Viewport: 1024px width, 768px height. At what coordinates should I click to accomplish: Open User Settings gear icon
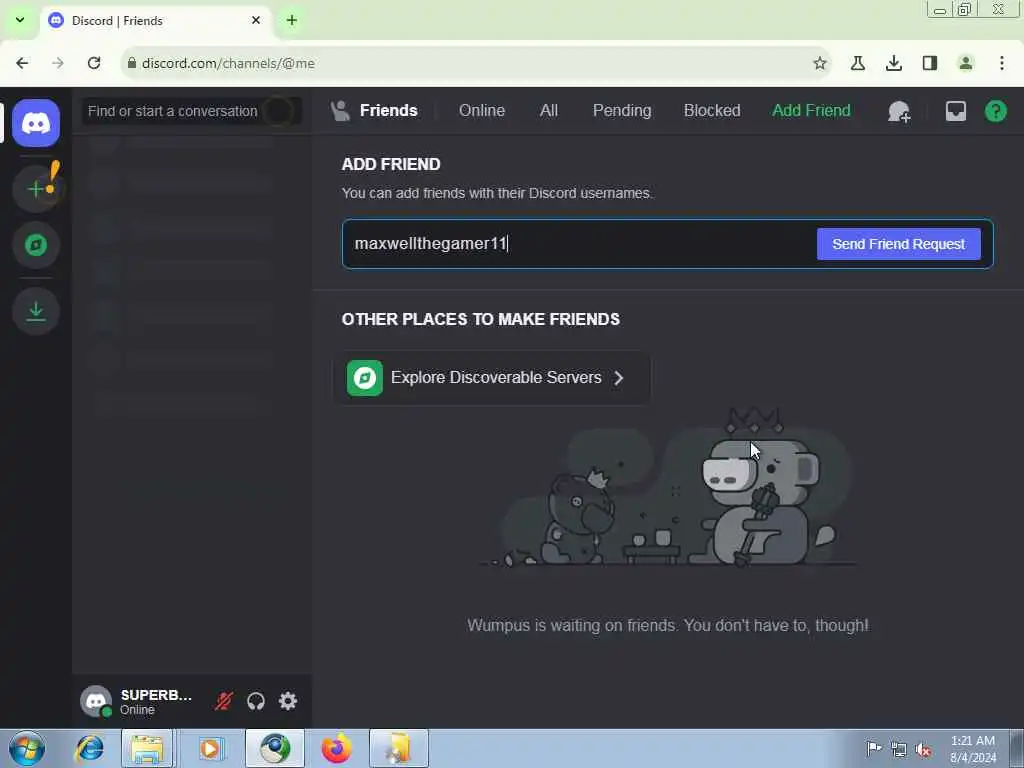[x=288, y=701]
